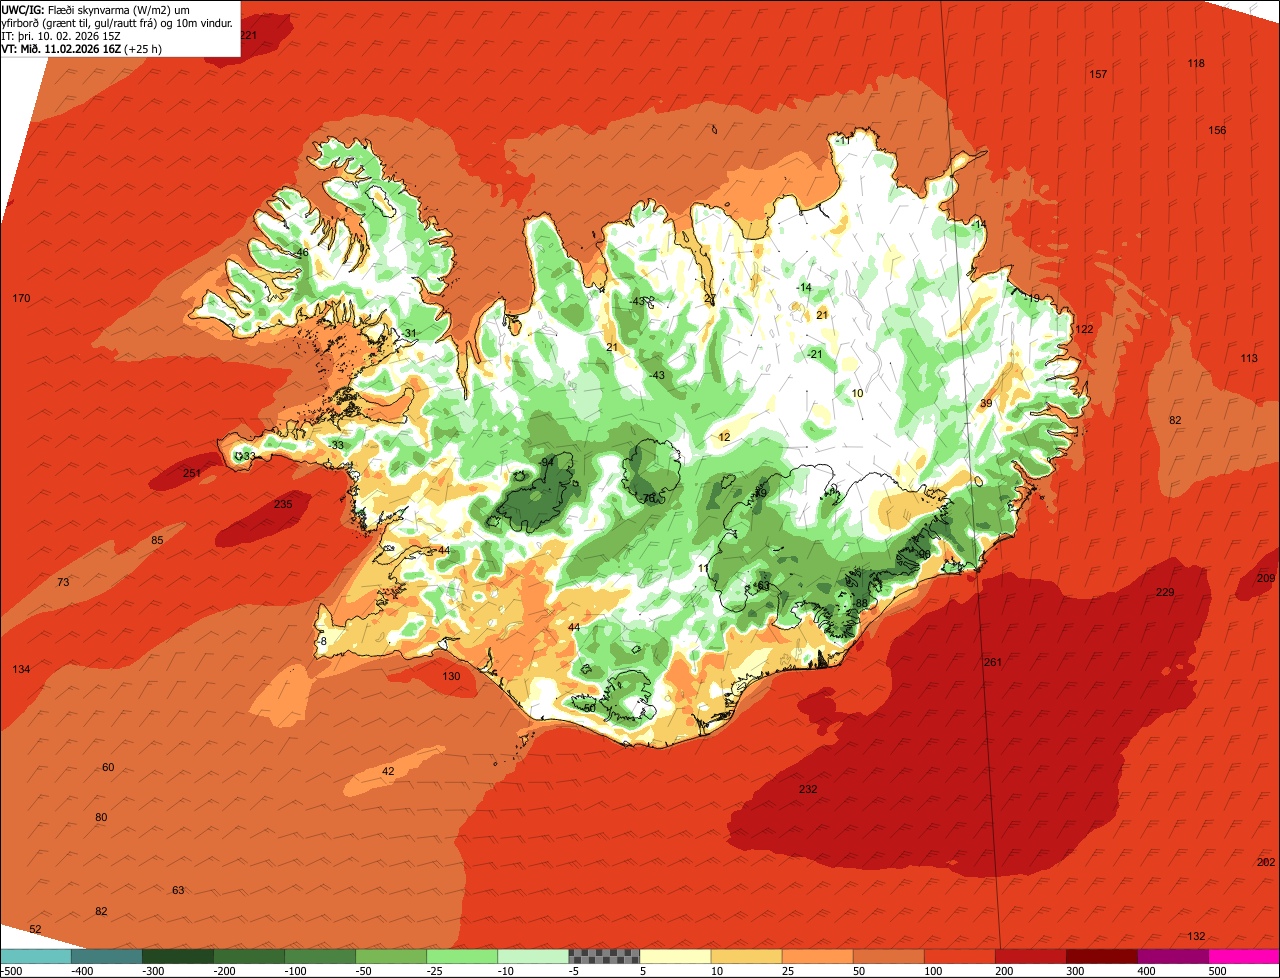Click the dark teal -400 to -300 legend swatch

[107, 956]
